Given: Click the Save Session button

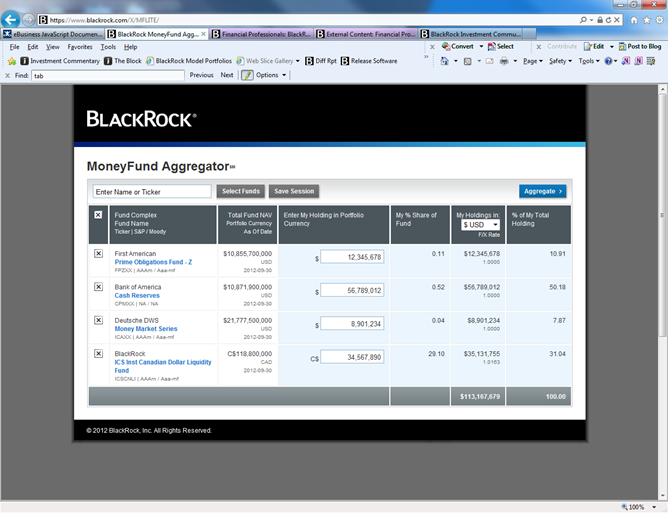Looking at the screenshot, I should 294,191.
